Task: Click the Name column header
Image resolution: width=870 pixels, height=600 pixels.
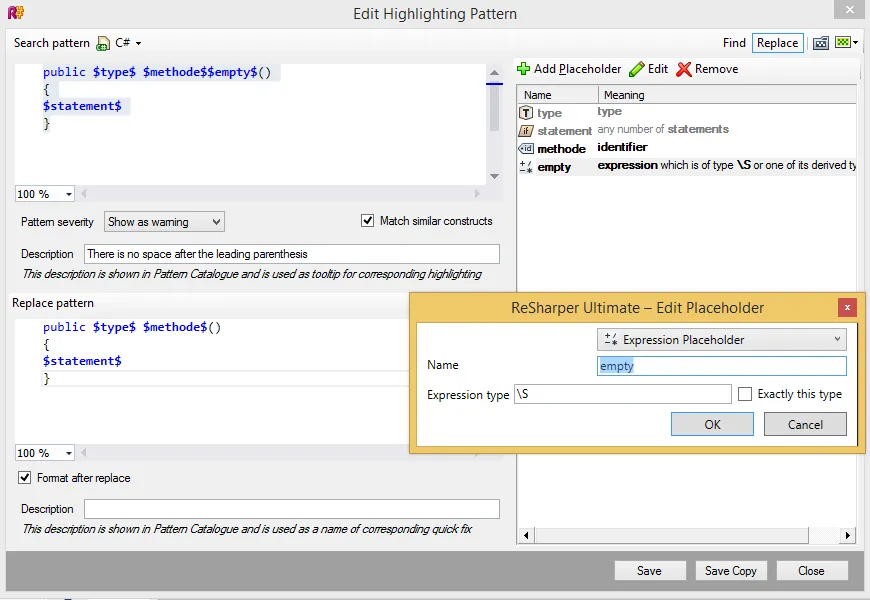Action: pos(558,95)
